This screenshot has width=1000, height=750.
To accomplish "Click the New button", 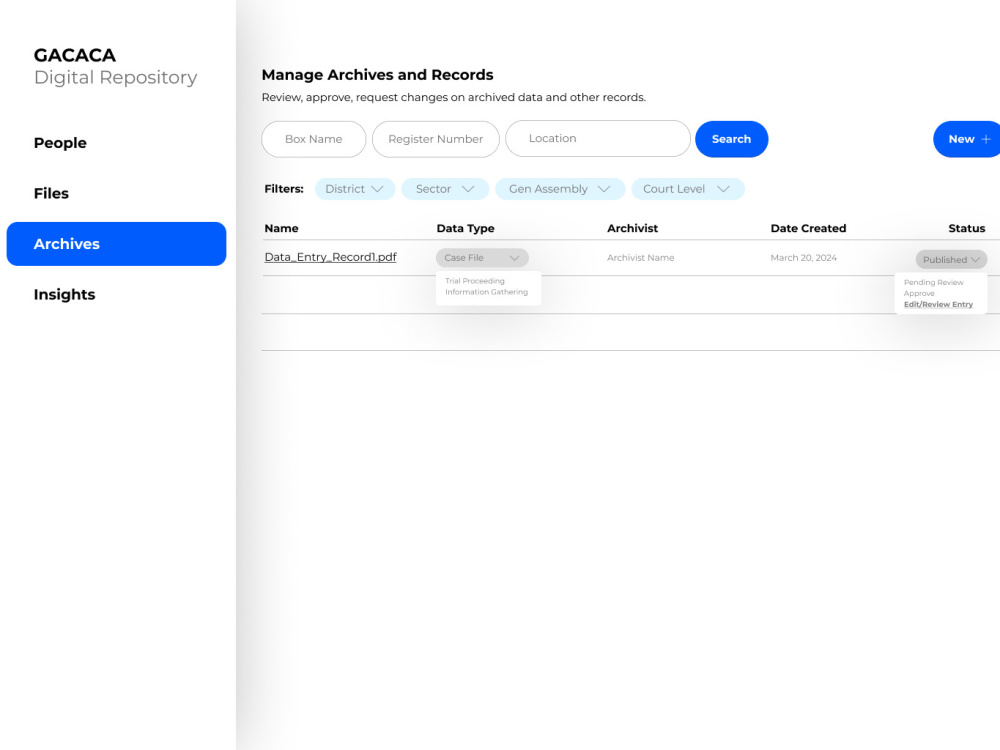I will [966, 139].
